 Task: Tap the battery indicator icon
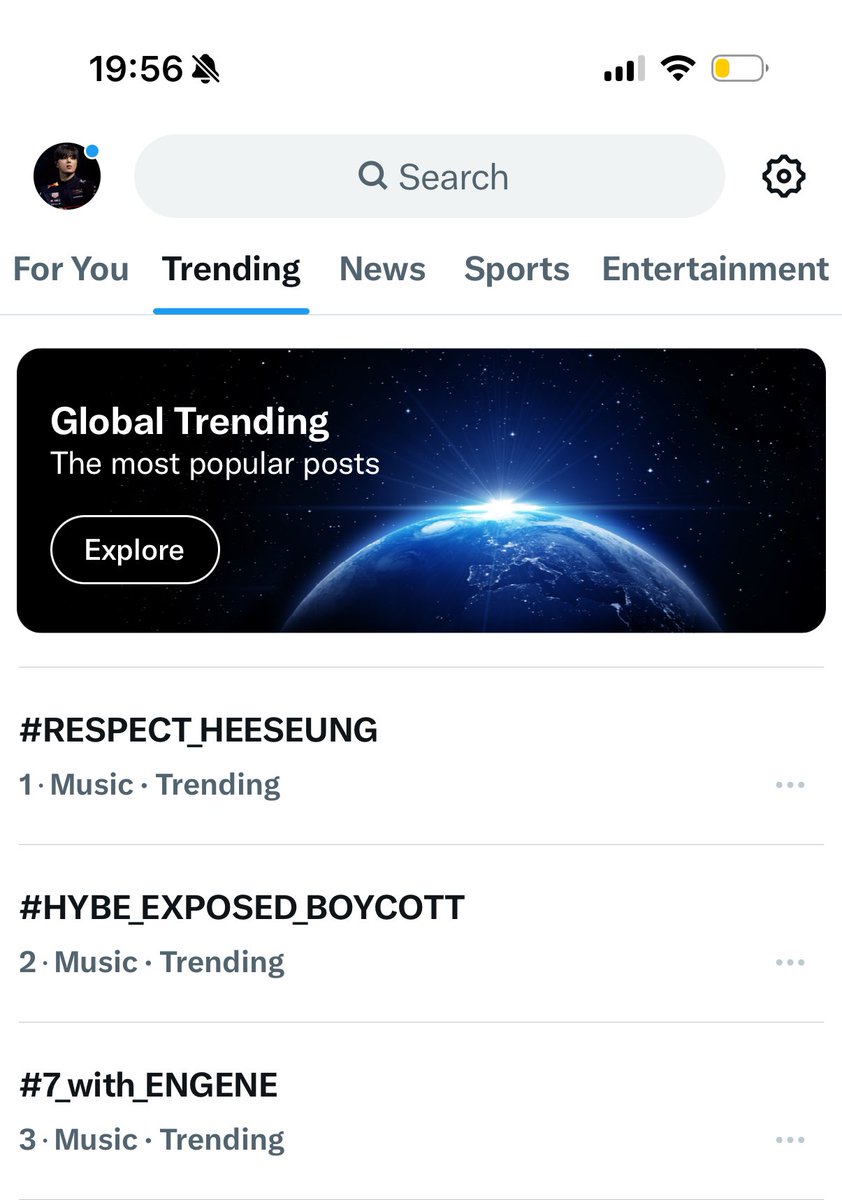pyautogui.click(x=739, y=69)
